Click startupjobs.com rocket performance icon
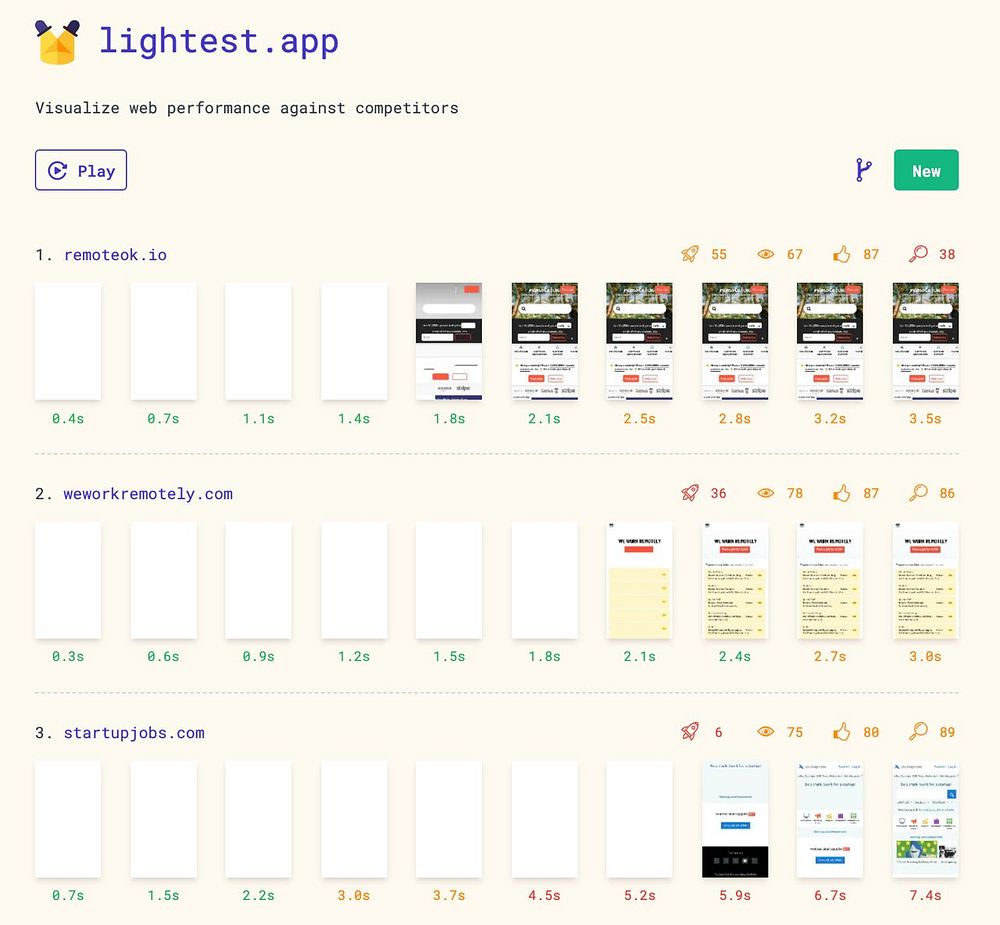 [x=690, y=732]
